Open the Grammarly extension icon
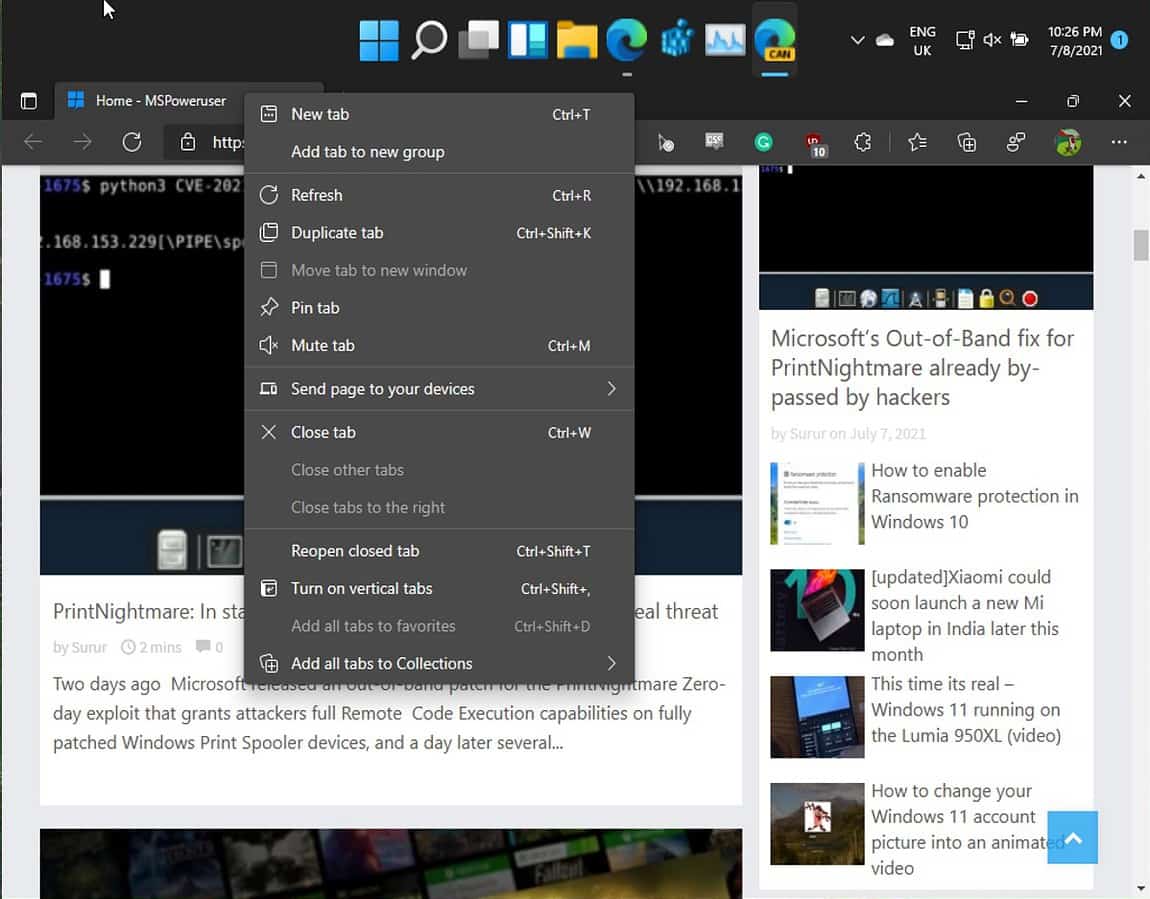1150x899 pixels. 763,142
